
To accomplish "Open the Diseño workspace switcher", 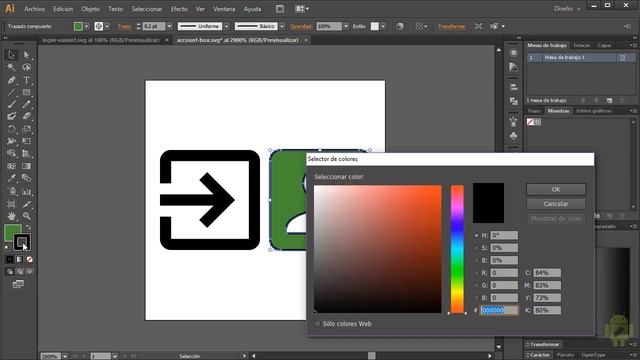I will [567, 9].
